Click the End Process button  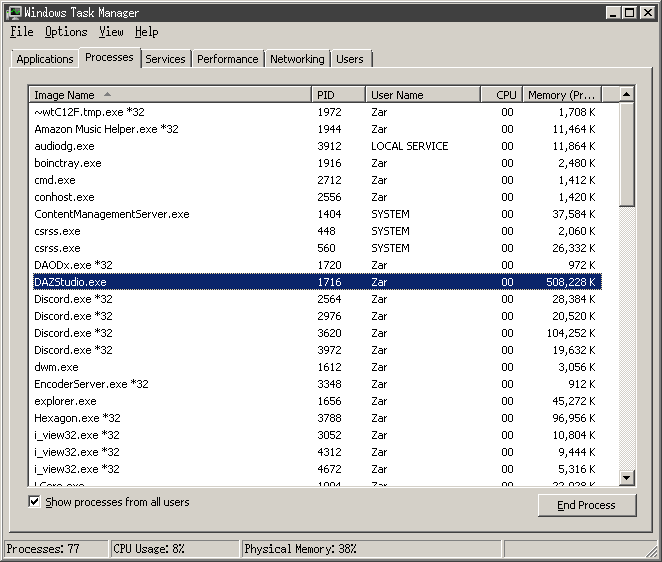point(587,505)
